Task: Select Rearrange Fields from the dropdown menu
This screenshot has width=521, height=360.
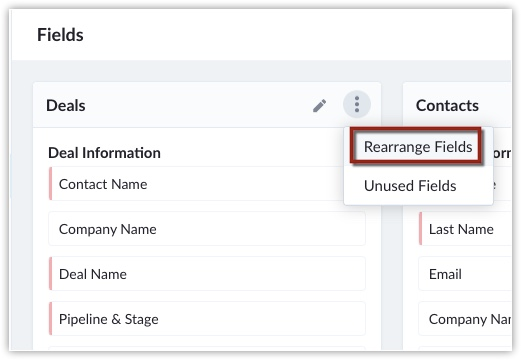Action: (418, 147)
